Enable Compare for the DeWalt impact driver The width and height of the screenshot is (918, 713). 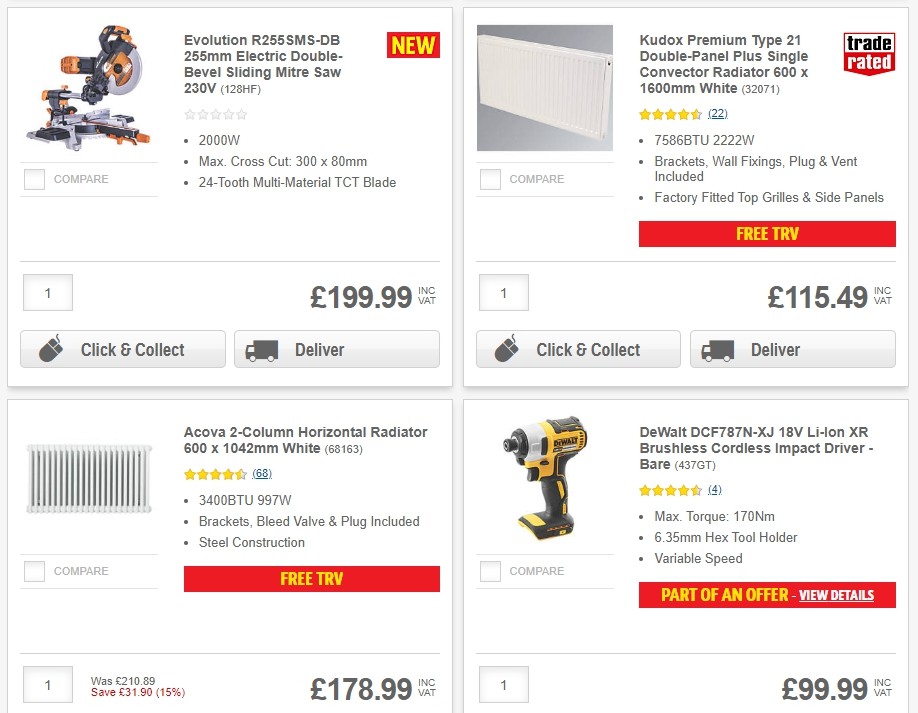coord(489,570)
